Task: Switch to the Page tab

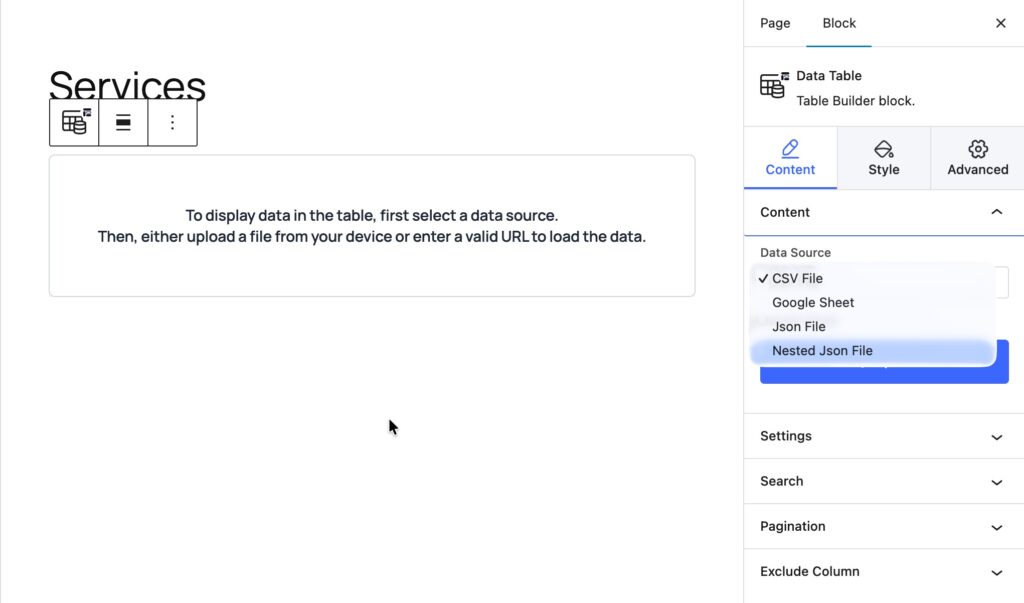Action: tap(775, 23)
